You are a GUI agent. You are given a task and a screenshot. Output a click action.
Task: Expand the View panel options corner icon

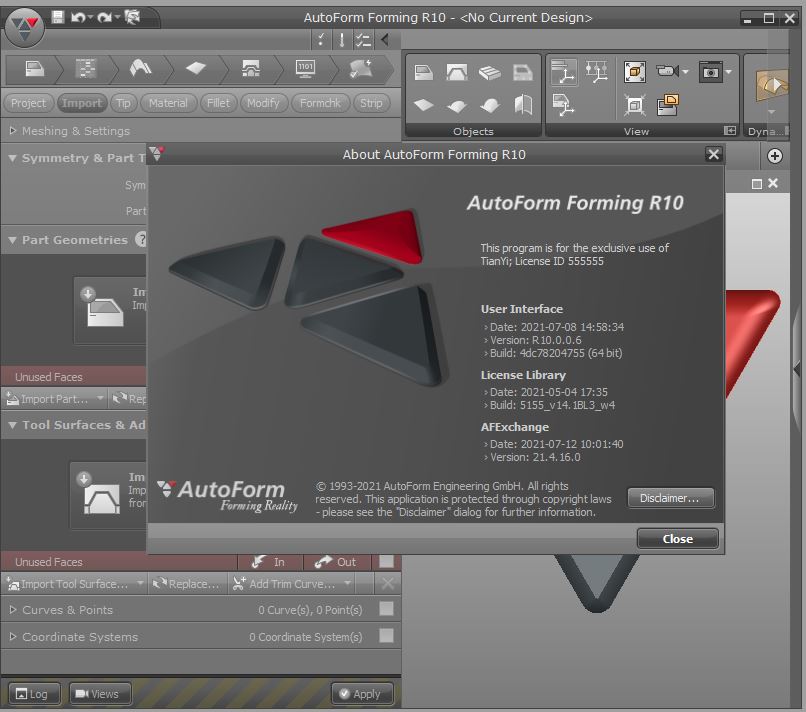click(730, 131)
